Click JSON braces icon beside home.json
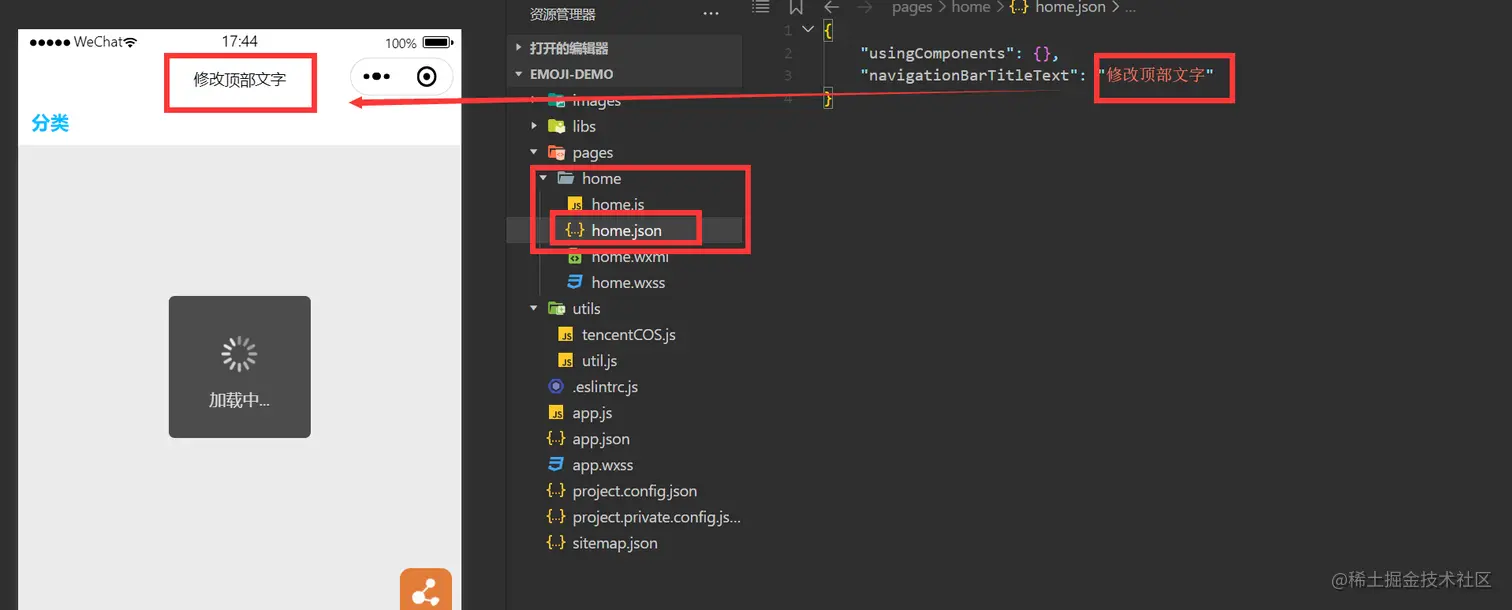The height and width of the screenshot is (610, 1512). point(575,230)
